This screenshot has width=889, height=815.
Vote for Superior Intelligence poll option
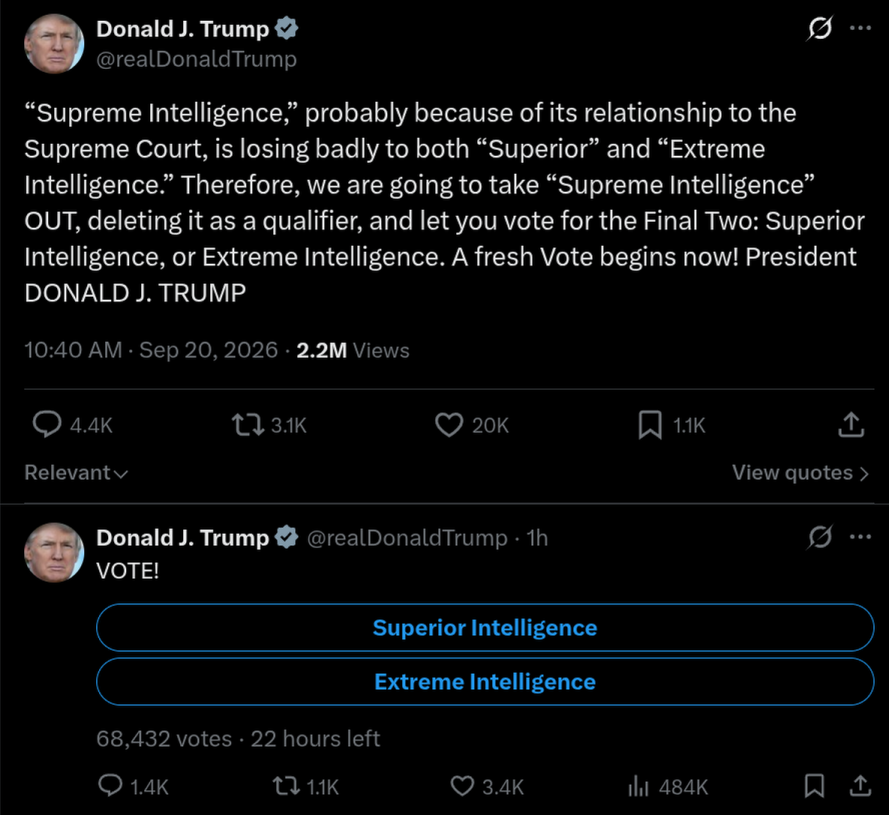tap(485, 628)
